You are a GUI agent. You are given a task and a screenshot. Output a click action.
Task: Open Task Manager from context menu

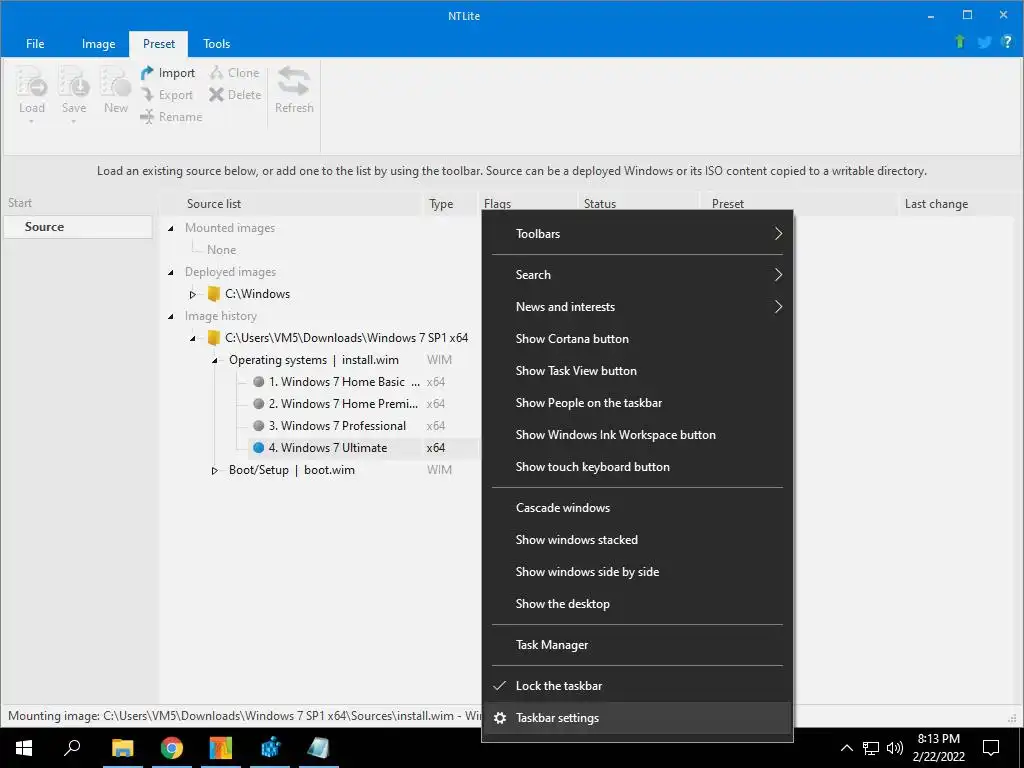637,645
